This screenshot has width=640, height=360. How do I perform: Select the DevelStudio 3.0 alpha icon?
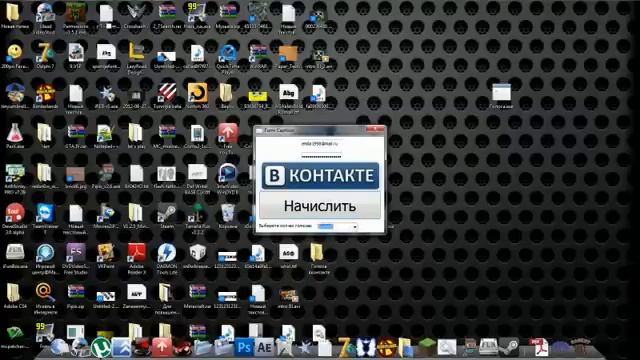point(15,219)
